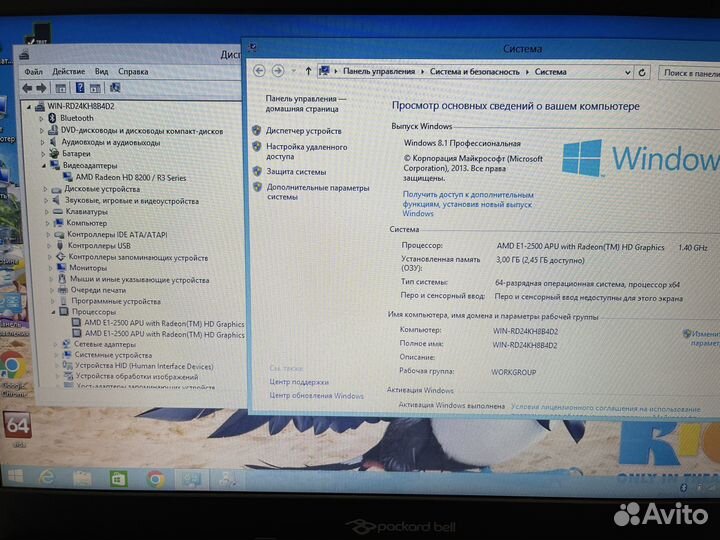Click back button in Система window
Image resolution: width=720 pixels, height=540 pixels.
[259, 71]
